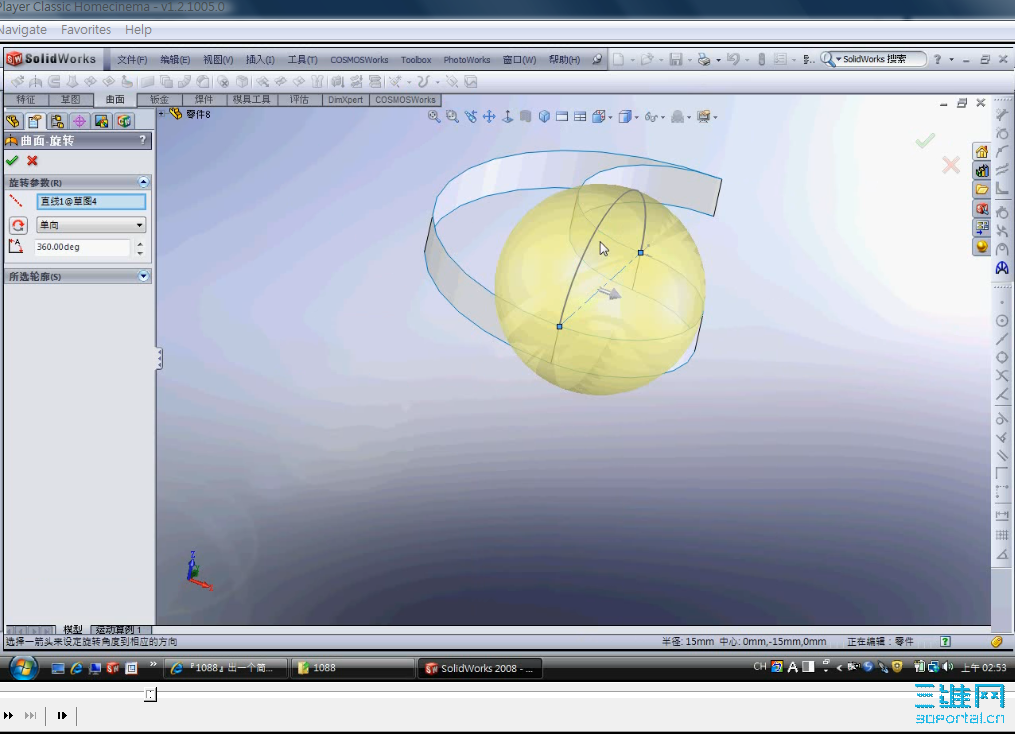Toggle play/pause in media player
The image size is (1015, 734).
(x=62, y=715)
